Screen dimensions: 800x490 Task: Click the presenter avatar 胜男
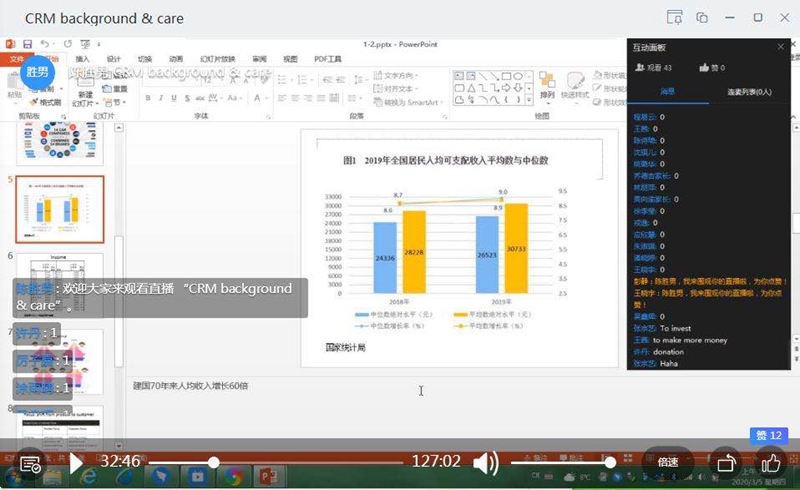(x=37, y=72)
